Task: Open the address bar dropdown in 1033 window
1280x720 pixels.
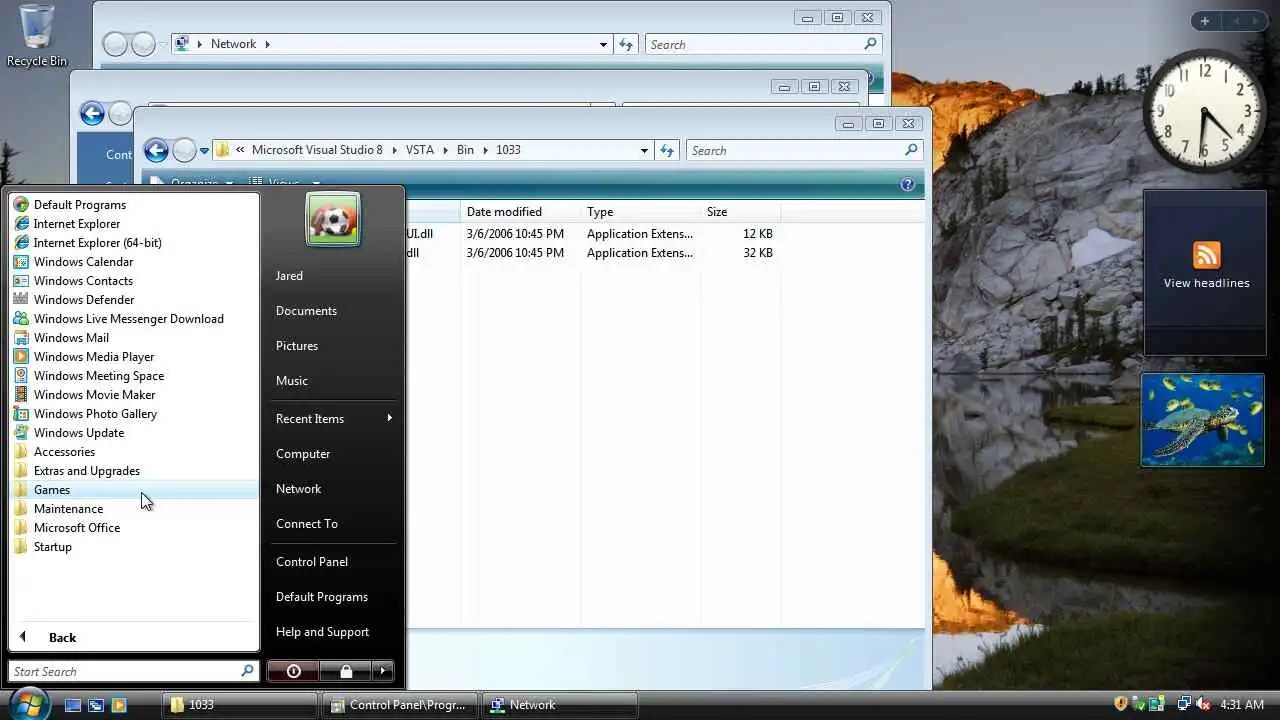Action: coord(644,150)
